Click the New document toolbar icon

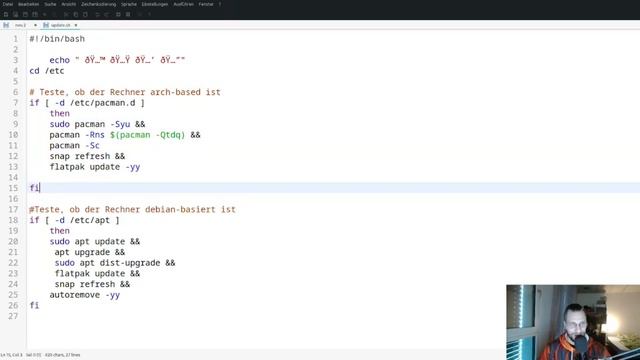pos(6,14)
